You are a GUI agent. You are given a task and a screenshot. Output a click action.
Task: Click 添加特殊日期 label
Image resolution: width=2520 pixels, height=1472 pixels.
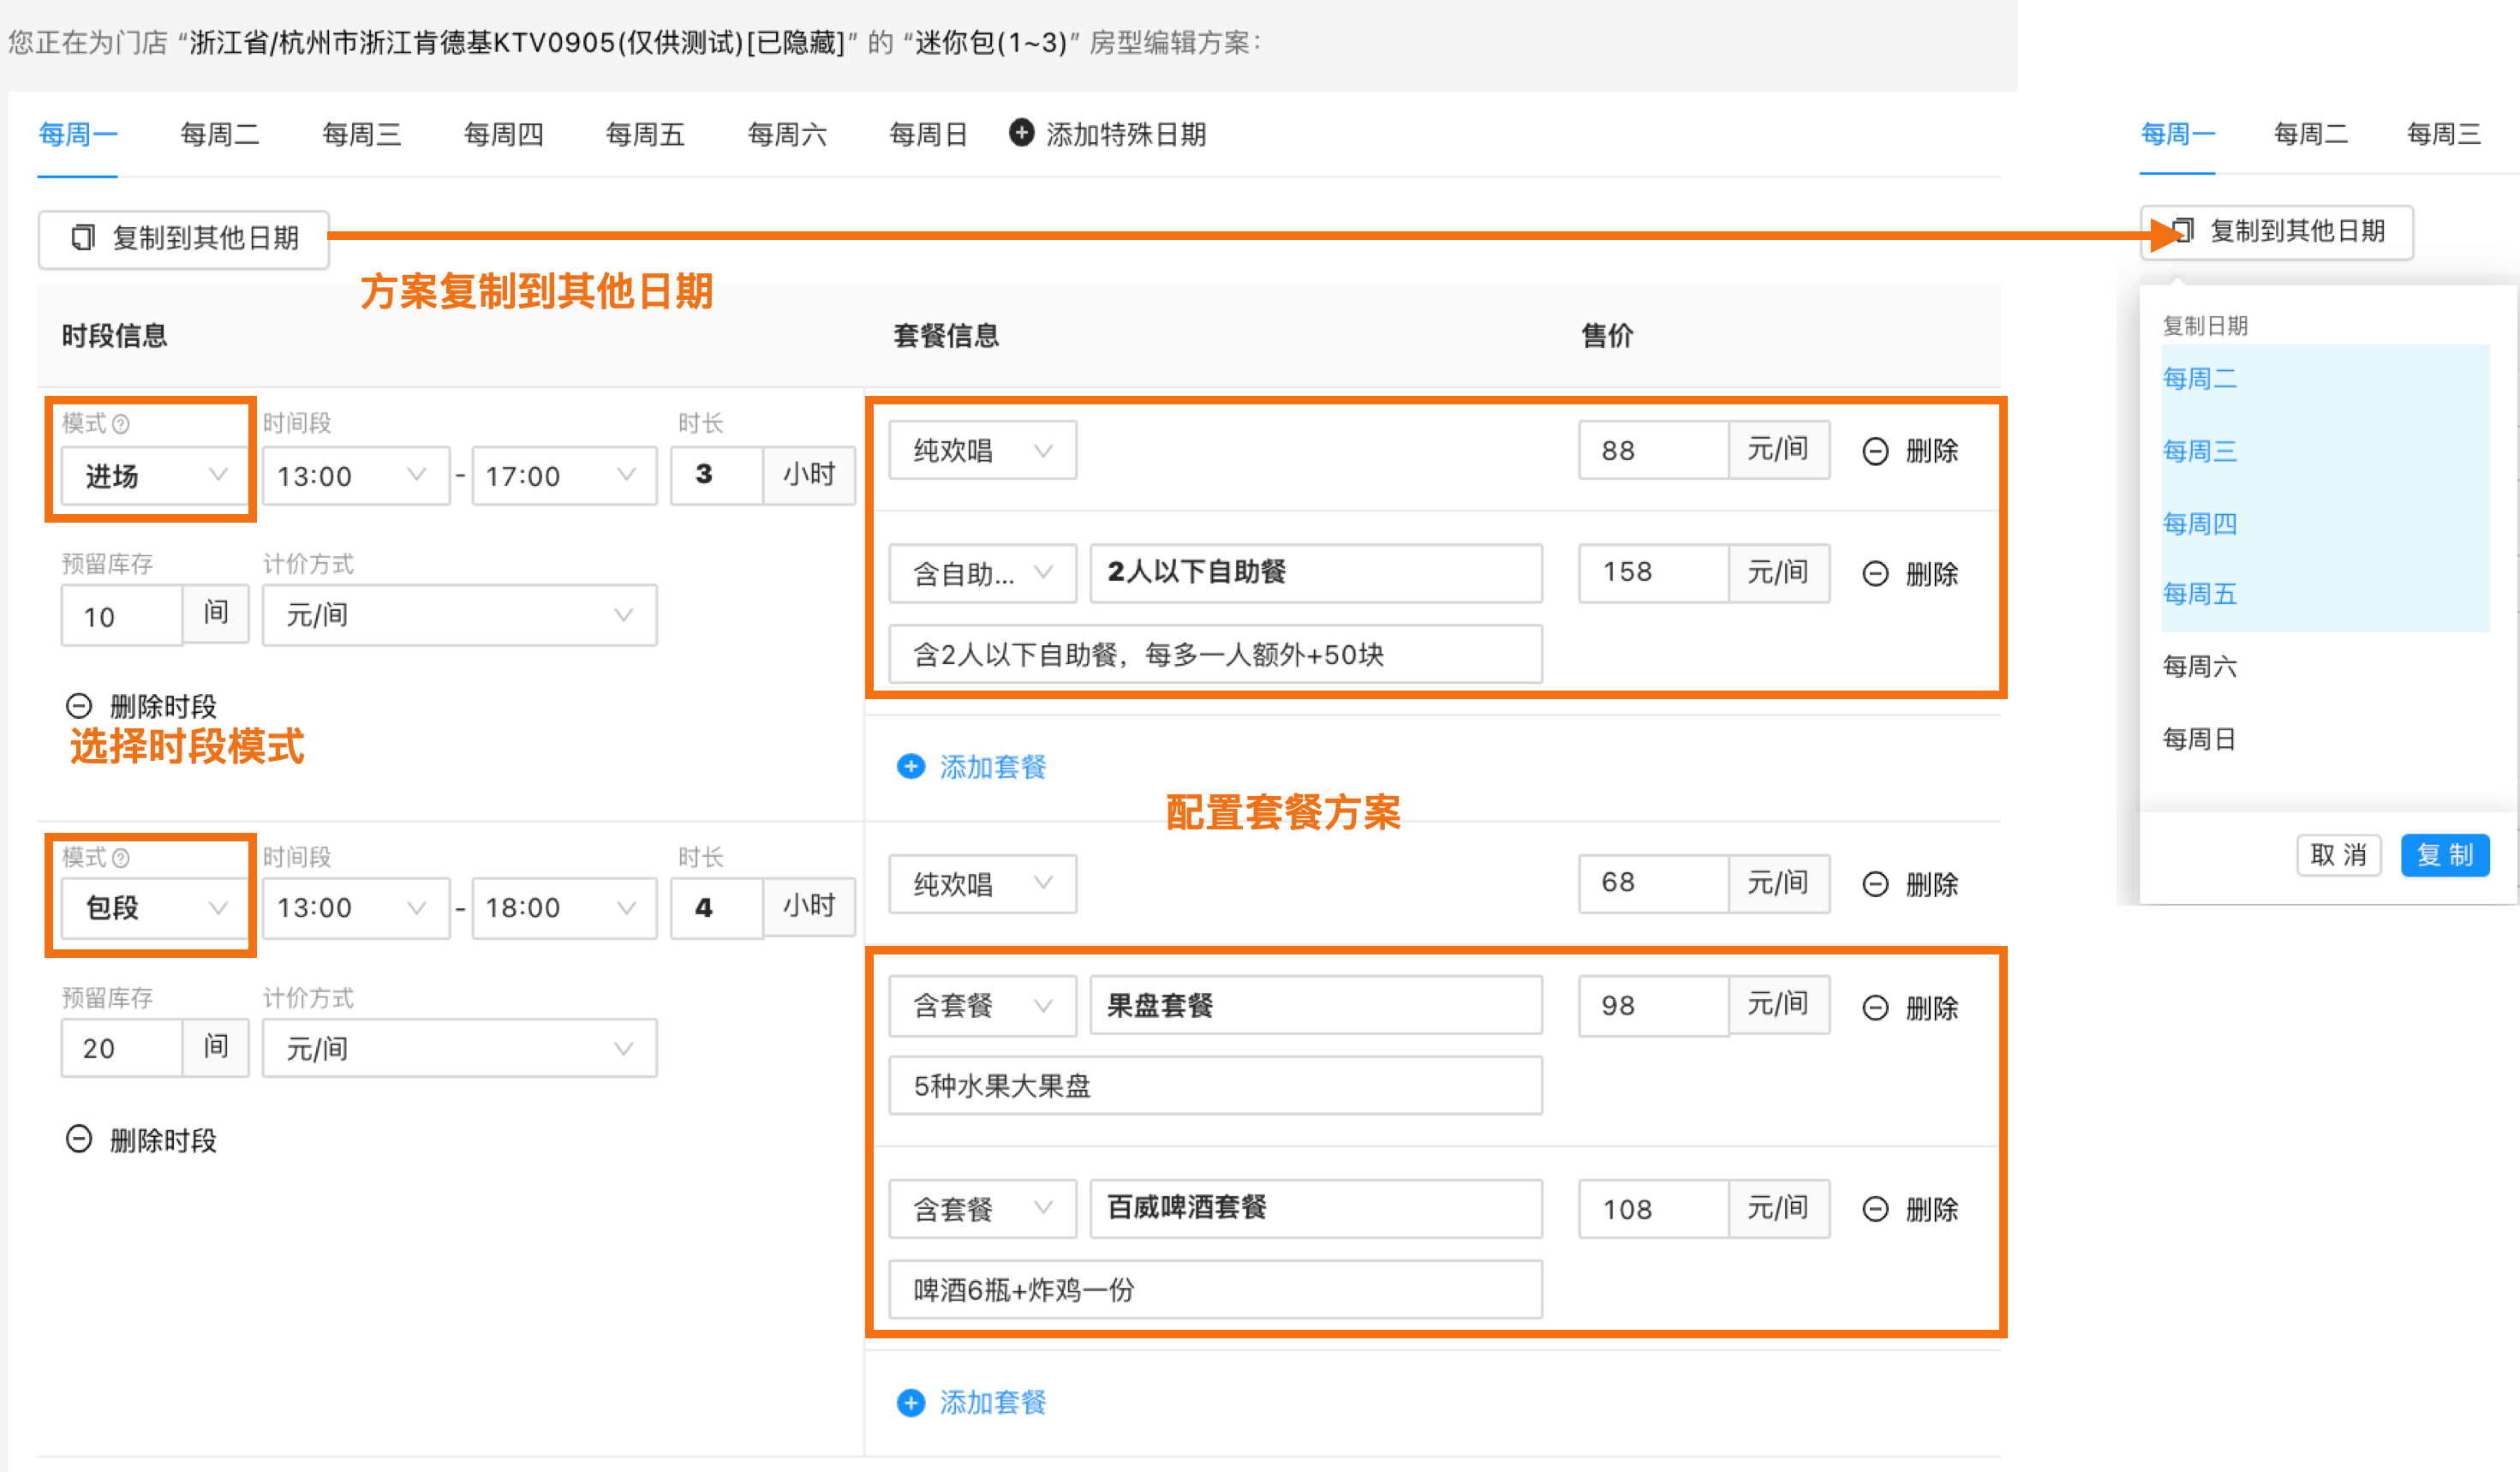click(x=1126, y=134)
